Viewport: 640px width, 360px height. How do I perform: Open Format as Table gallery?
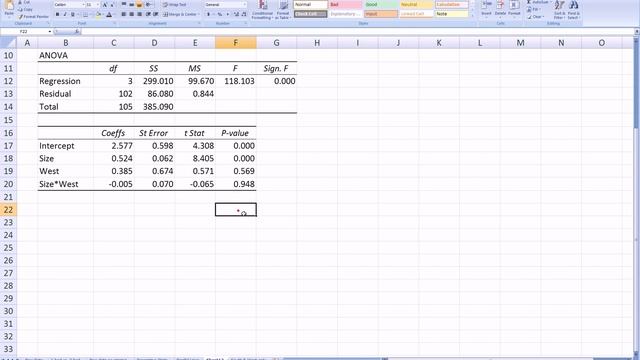(283, 10)
